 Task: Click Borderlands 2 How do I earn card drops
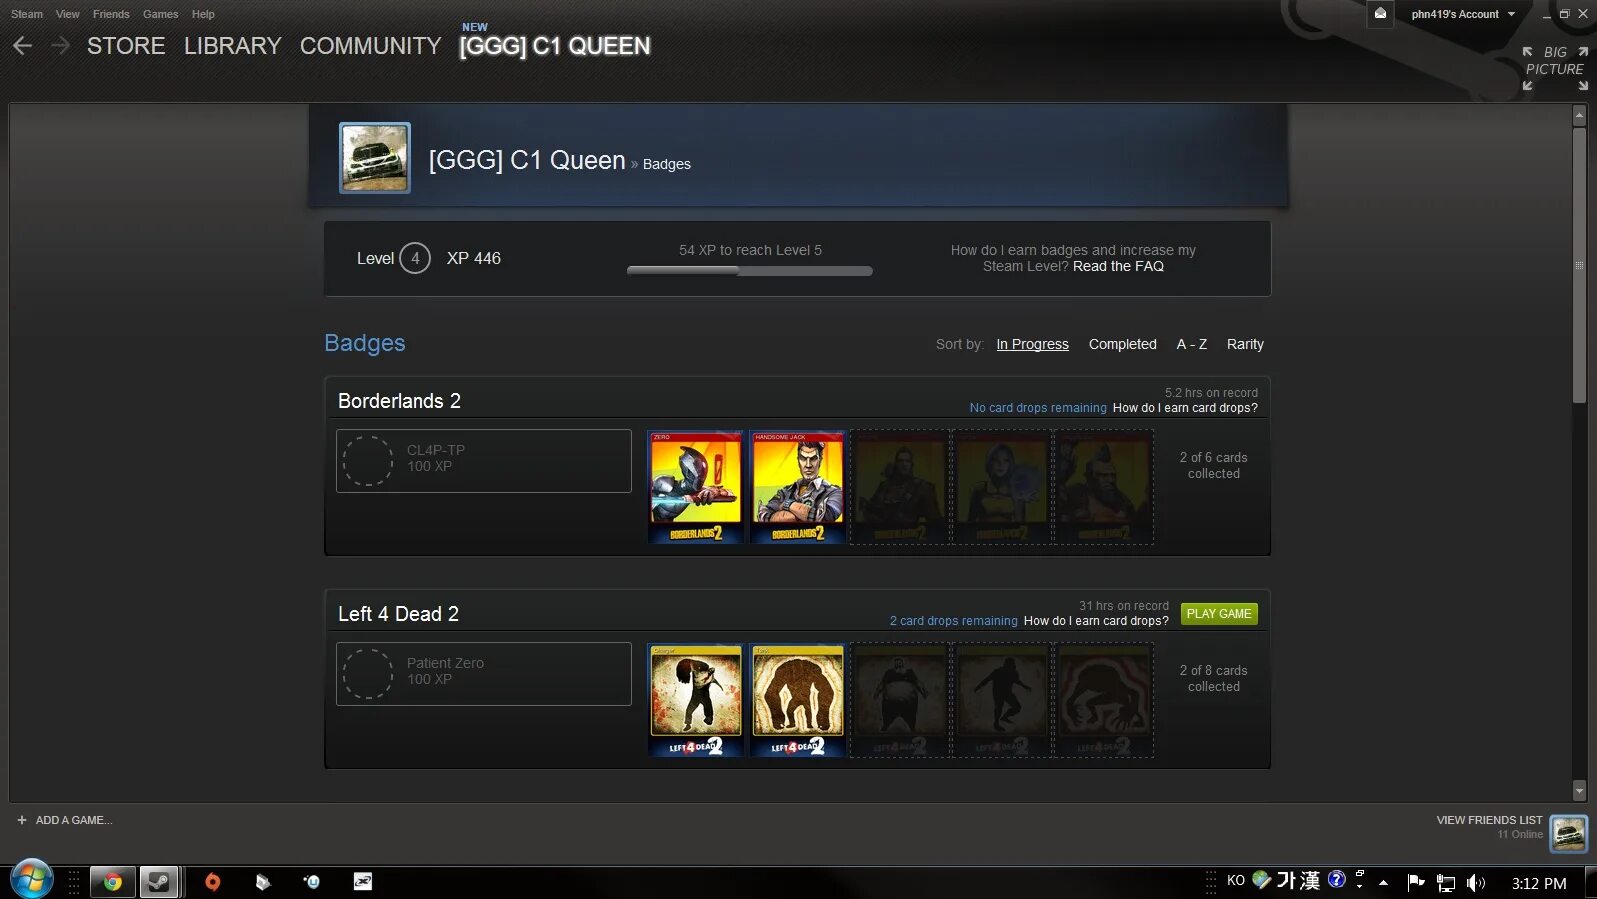pos(1185,408)
